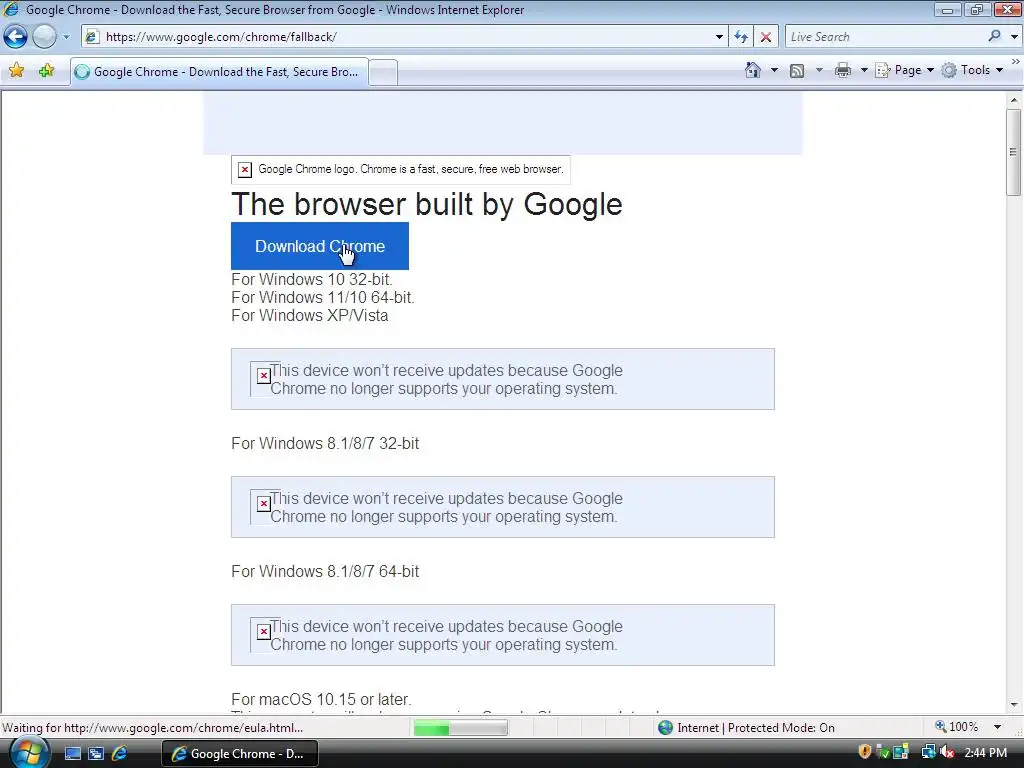Refresh the page with the refresh icon
1024x768 pixels.
pyautogui.click(x=741, y=37)
